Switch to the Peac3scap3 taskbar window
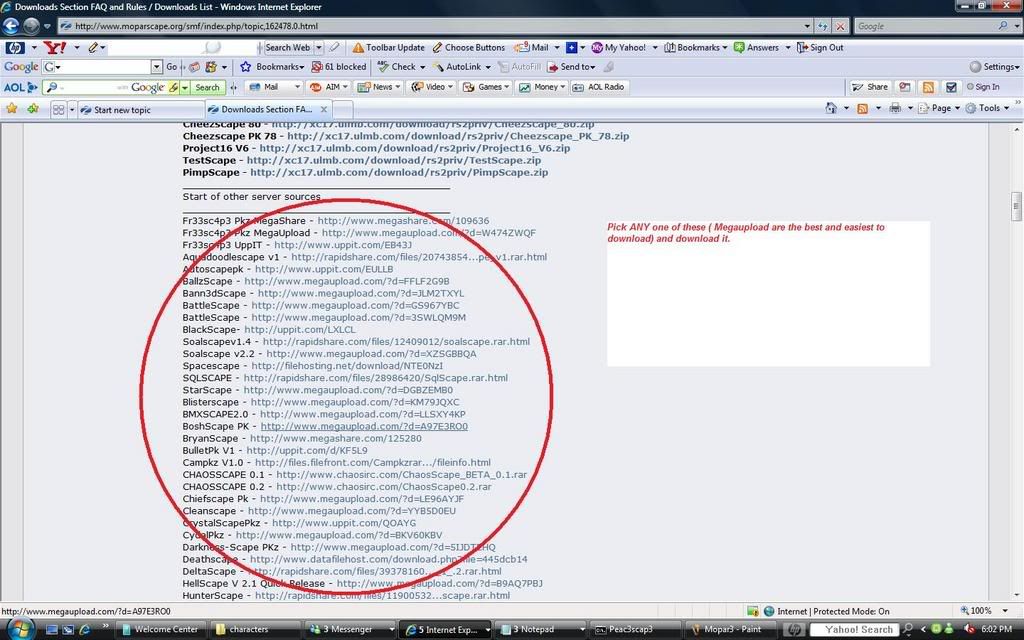1024x640 pixels. pyautogui.click(x=635, y=630)
